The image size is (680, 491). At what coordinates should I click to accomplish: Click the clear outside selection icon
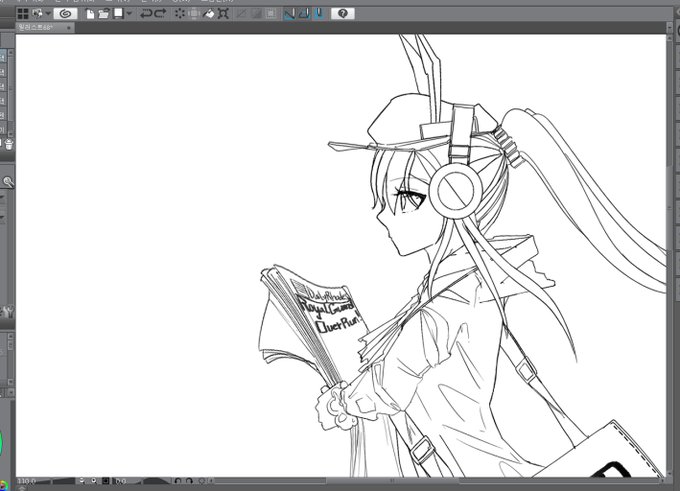point(194,14)
